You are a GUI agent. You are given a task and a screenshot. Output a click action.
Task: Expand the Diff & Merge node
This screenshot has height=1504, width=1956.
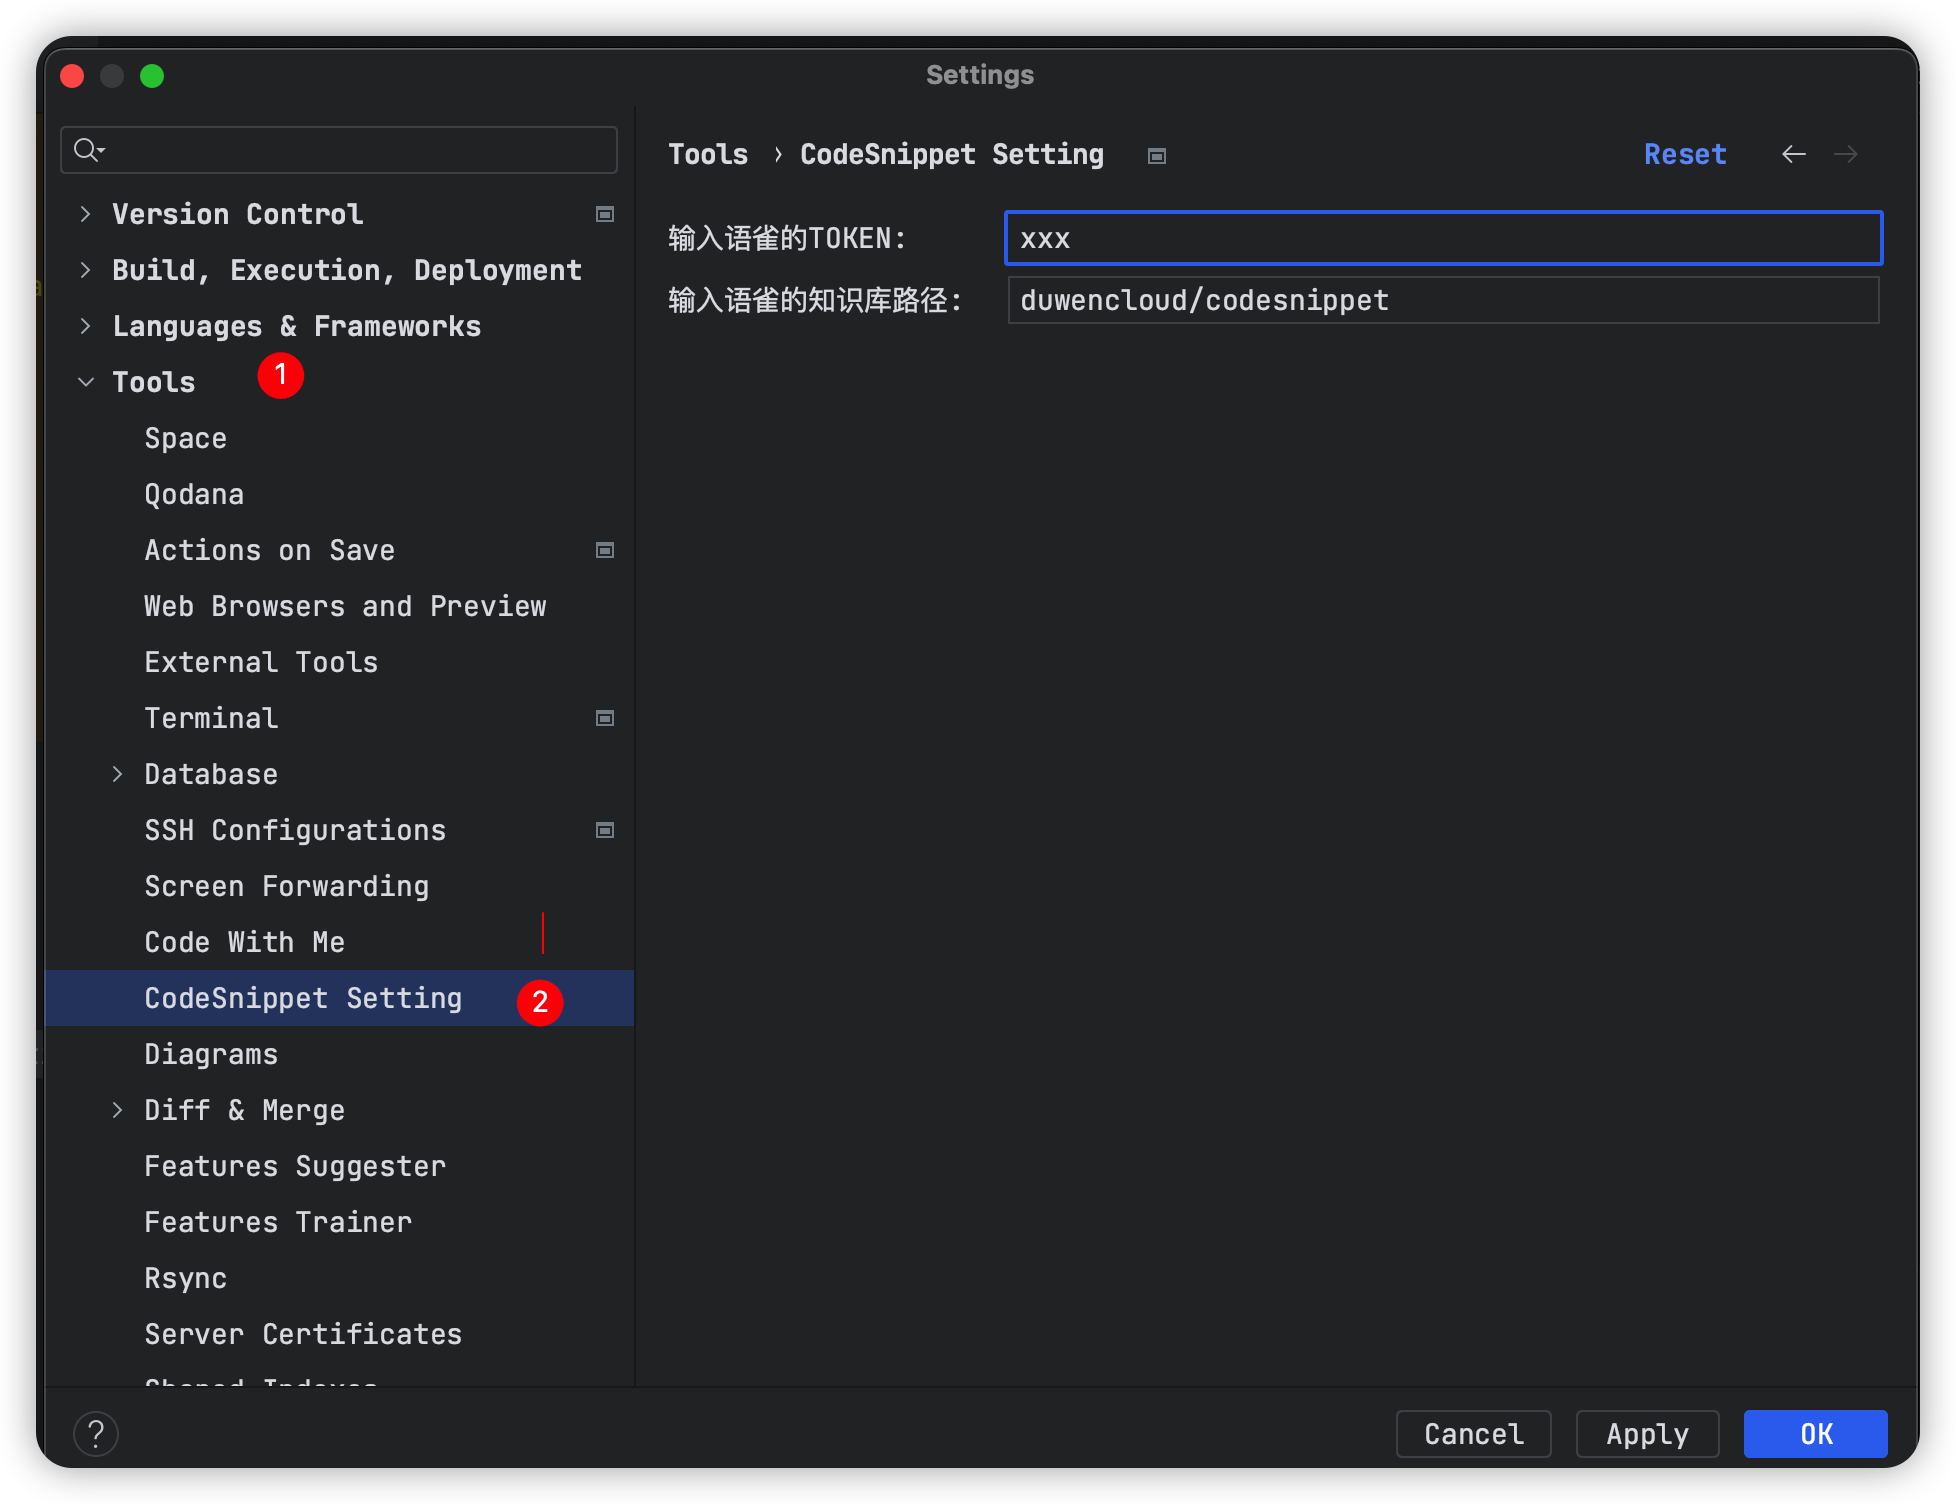pyautogui.click(x=118, y=1110)
